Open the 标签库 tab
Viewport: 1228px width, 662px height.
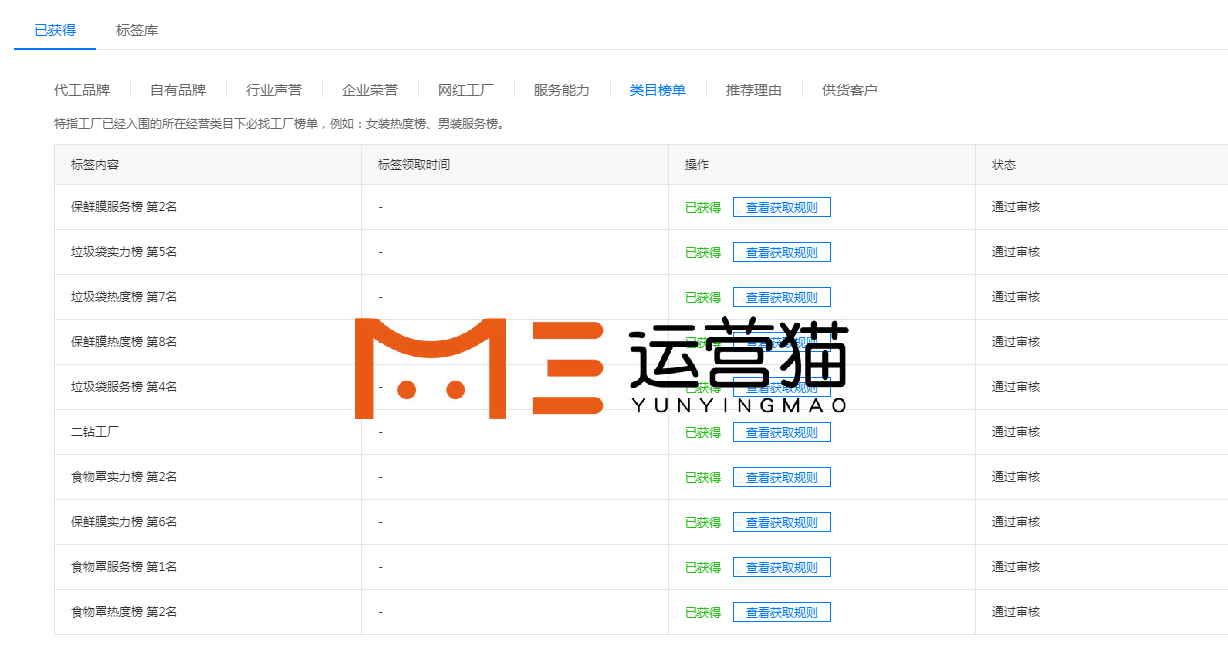tap(137, 30)
